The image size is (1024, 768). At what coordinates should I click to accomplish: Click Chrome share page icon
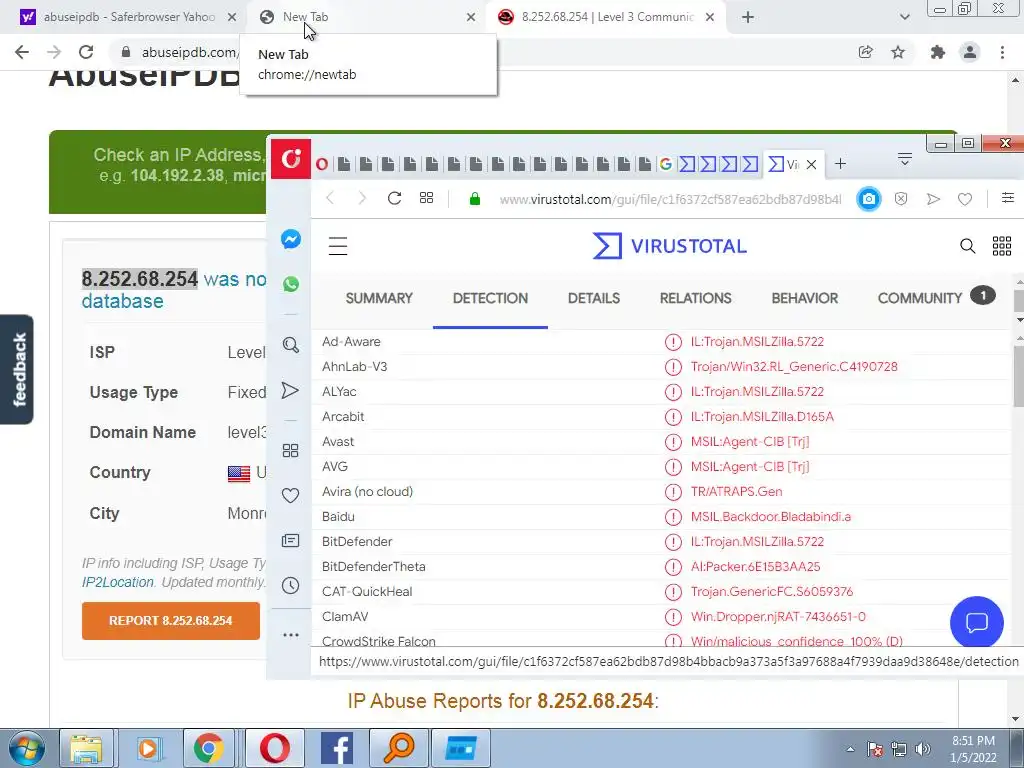coord(866,52)
